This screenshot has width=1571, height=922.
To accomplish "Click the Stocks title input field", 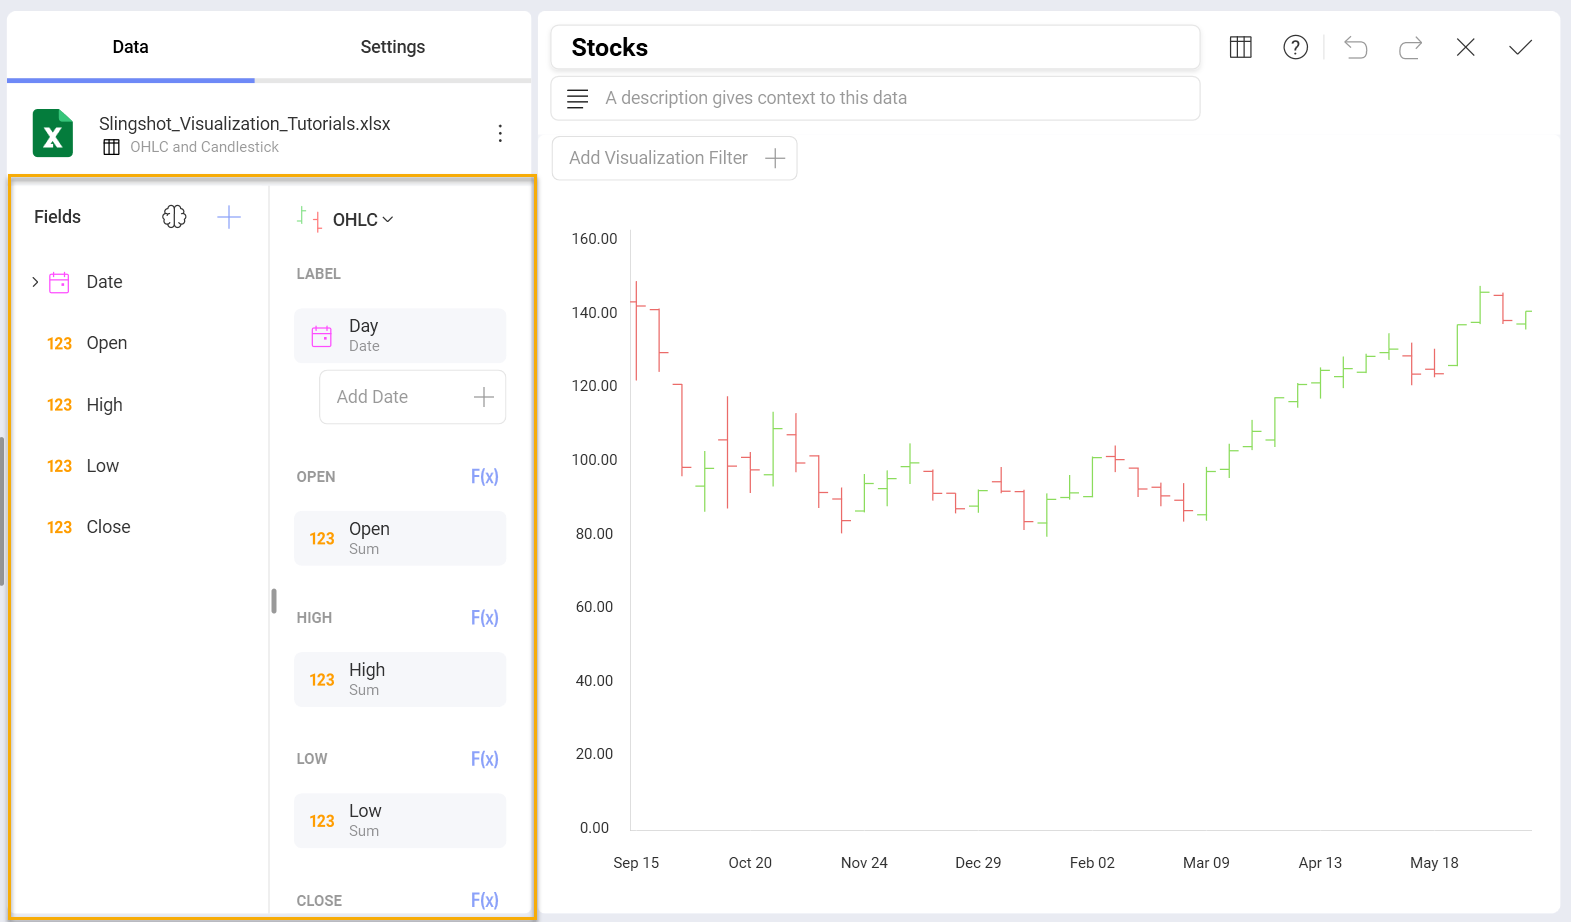I will click(875, 48).
